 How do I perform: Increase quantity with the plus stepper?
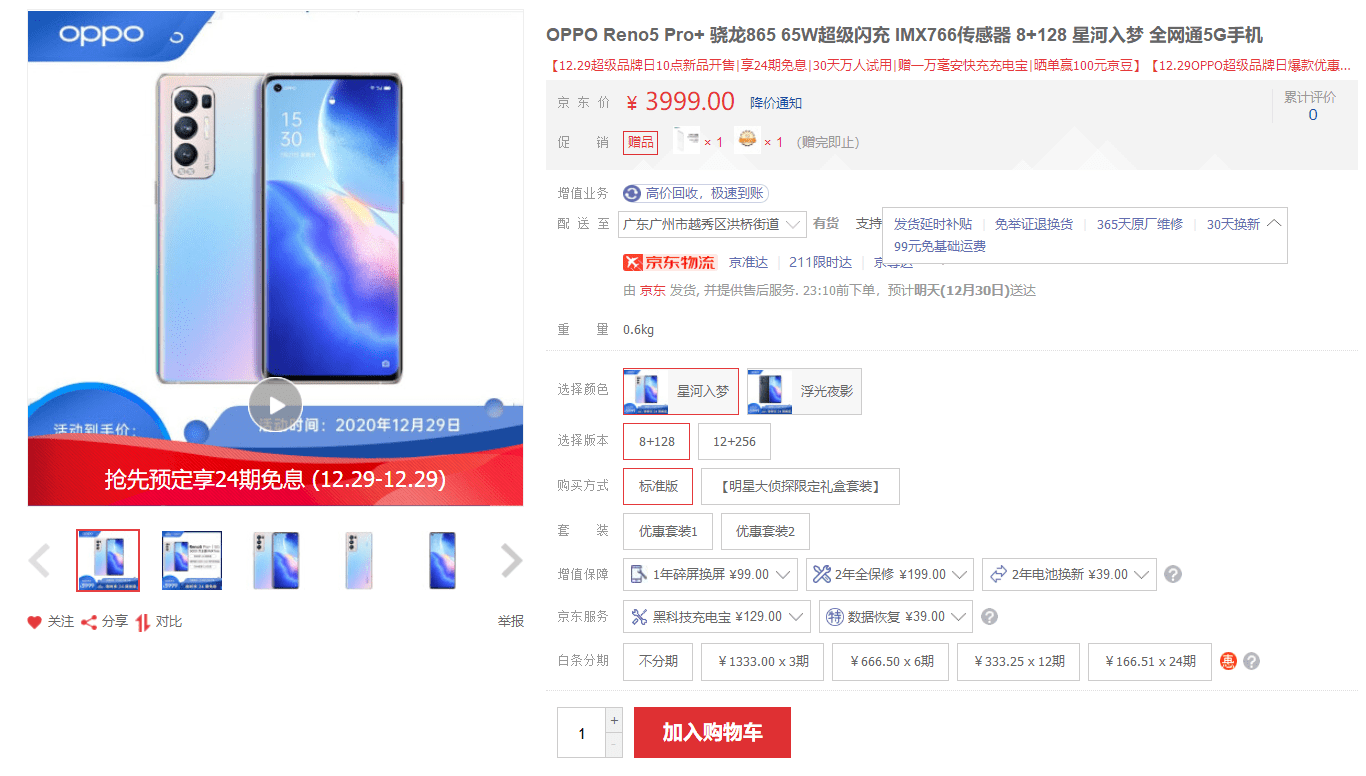pyautogui.click(x=614, y=721)
